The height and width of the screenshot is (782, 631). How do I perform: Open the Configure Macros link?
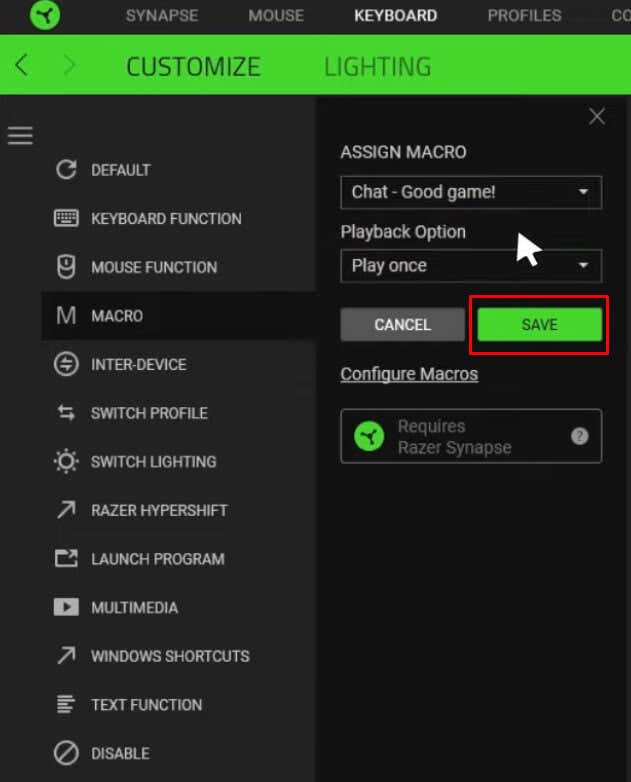click(409, 374)
